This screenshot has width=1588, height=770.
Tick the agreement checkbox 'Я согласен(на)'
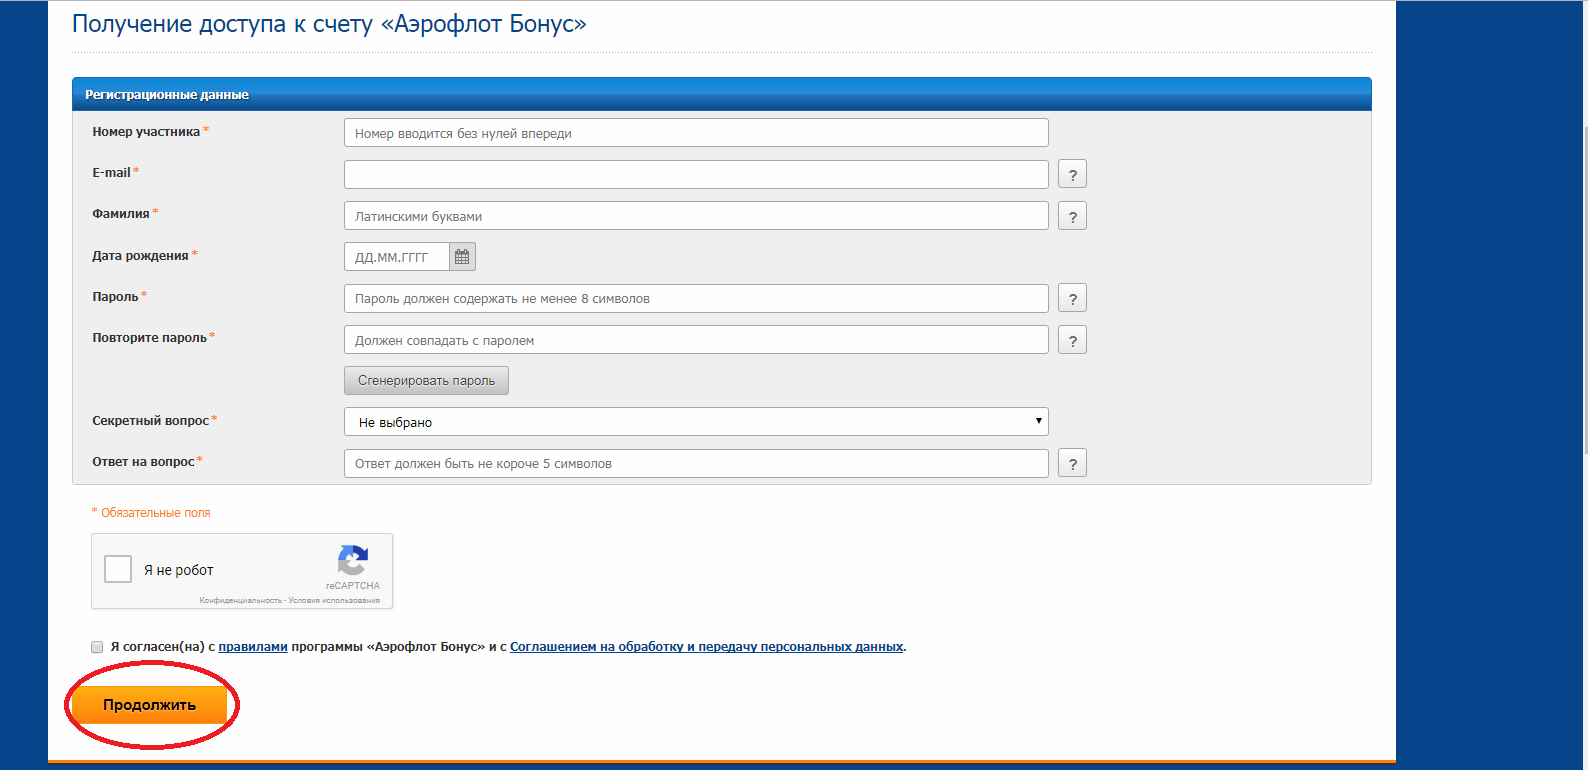point(97,647)
